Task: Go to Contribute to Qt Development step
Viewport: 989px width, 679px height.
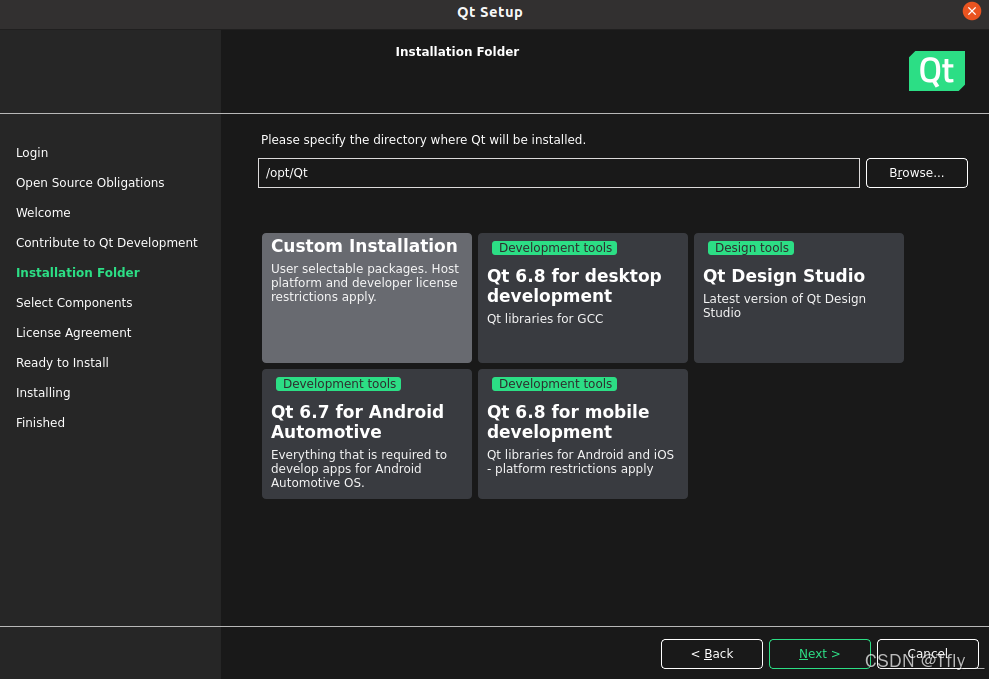Action: coord(107,243)
